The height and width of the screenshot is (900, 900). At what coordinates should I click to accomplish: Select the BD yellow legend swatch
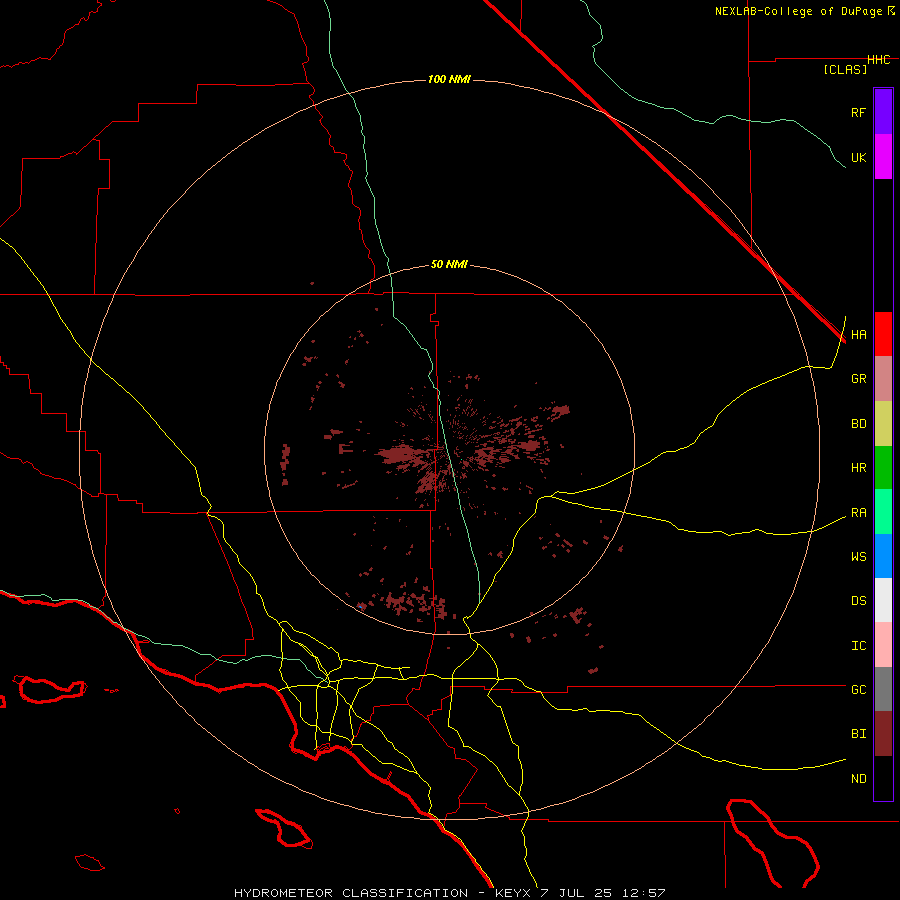point(883,424)
